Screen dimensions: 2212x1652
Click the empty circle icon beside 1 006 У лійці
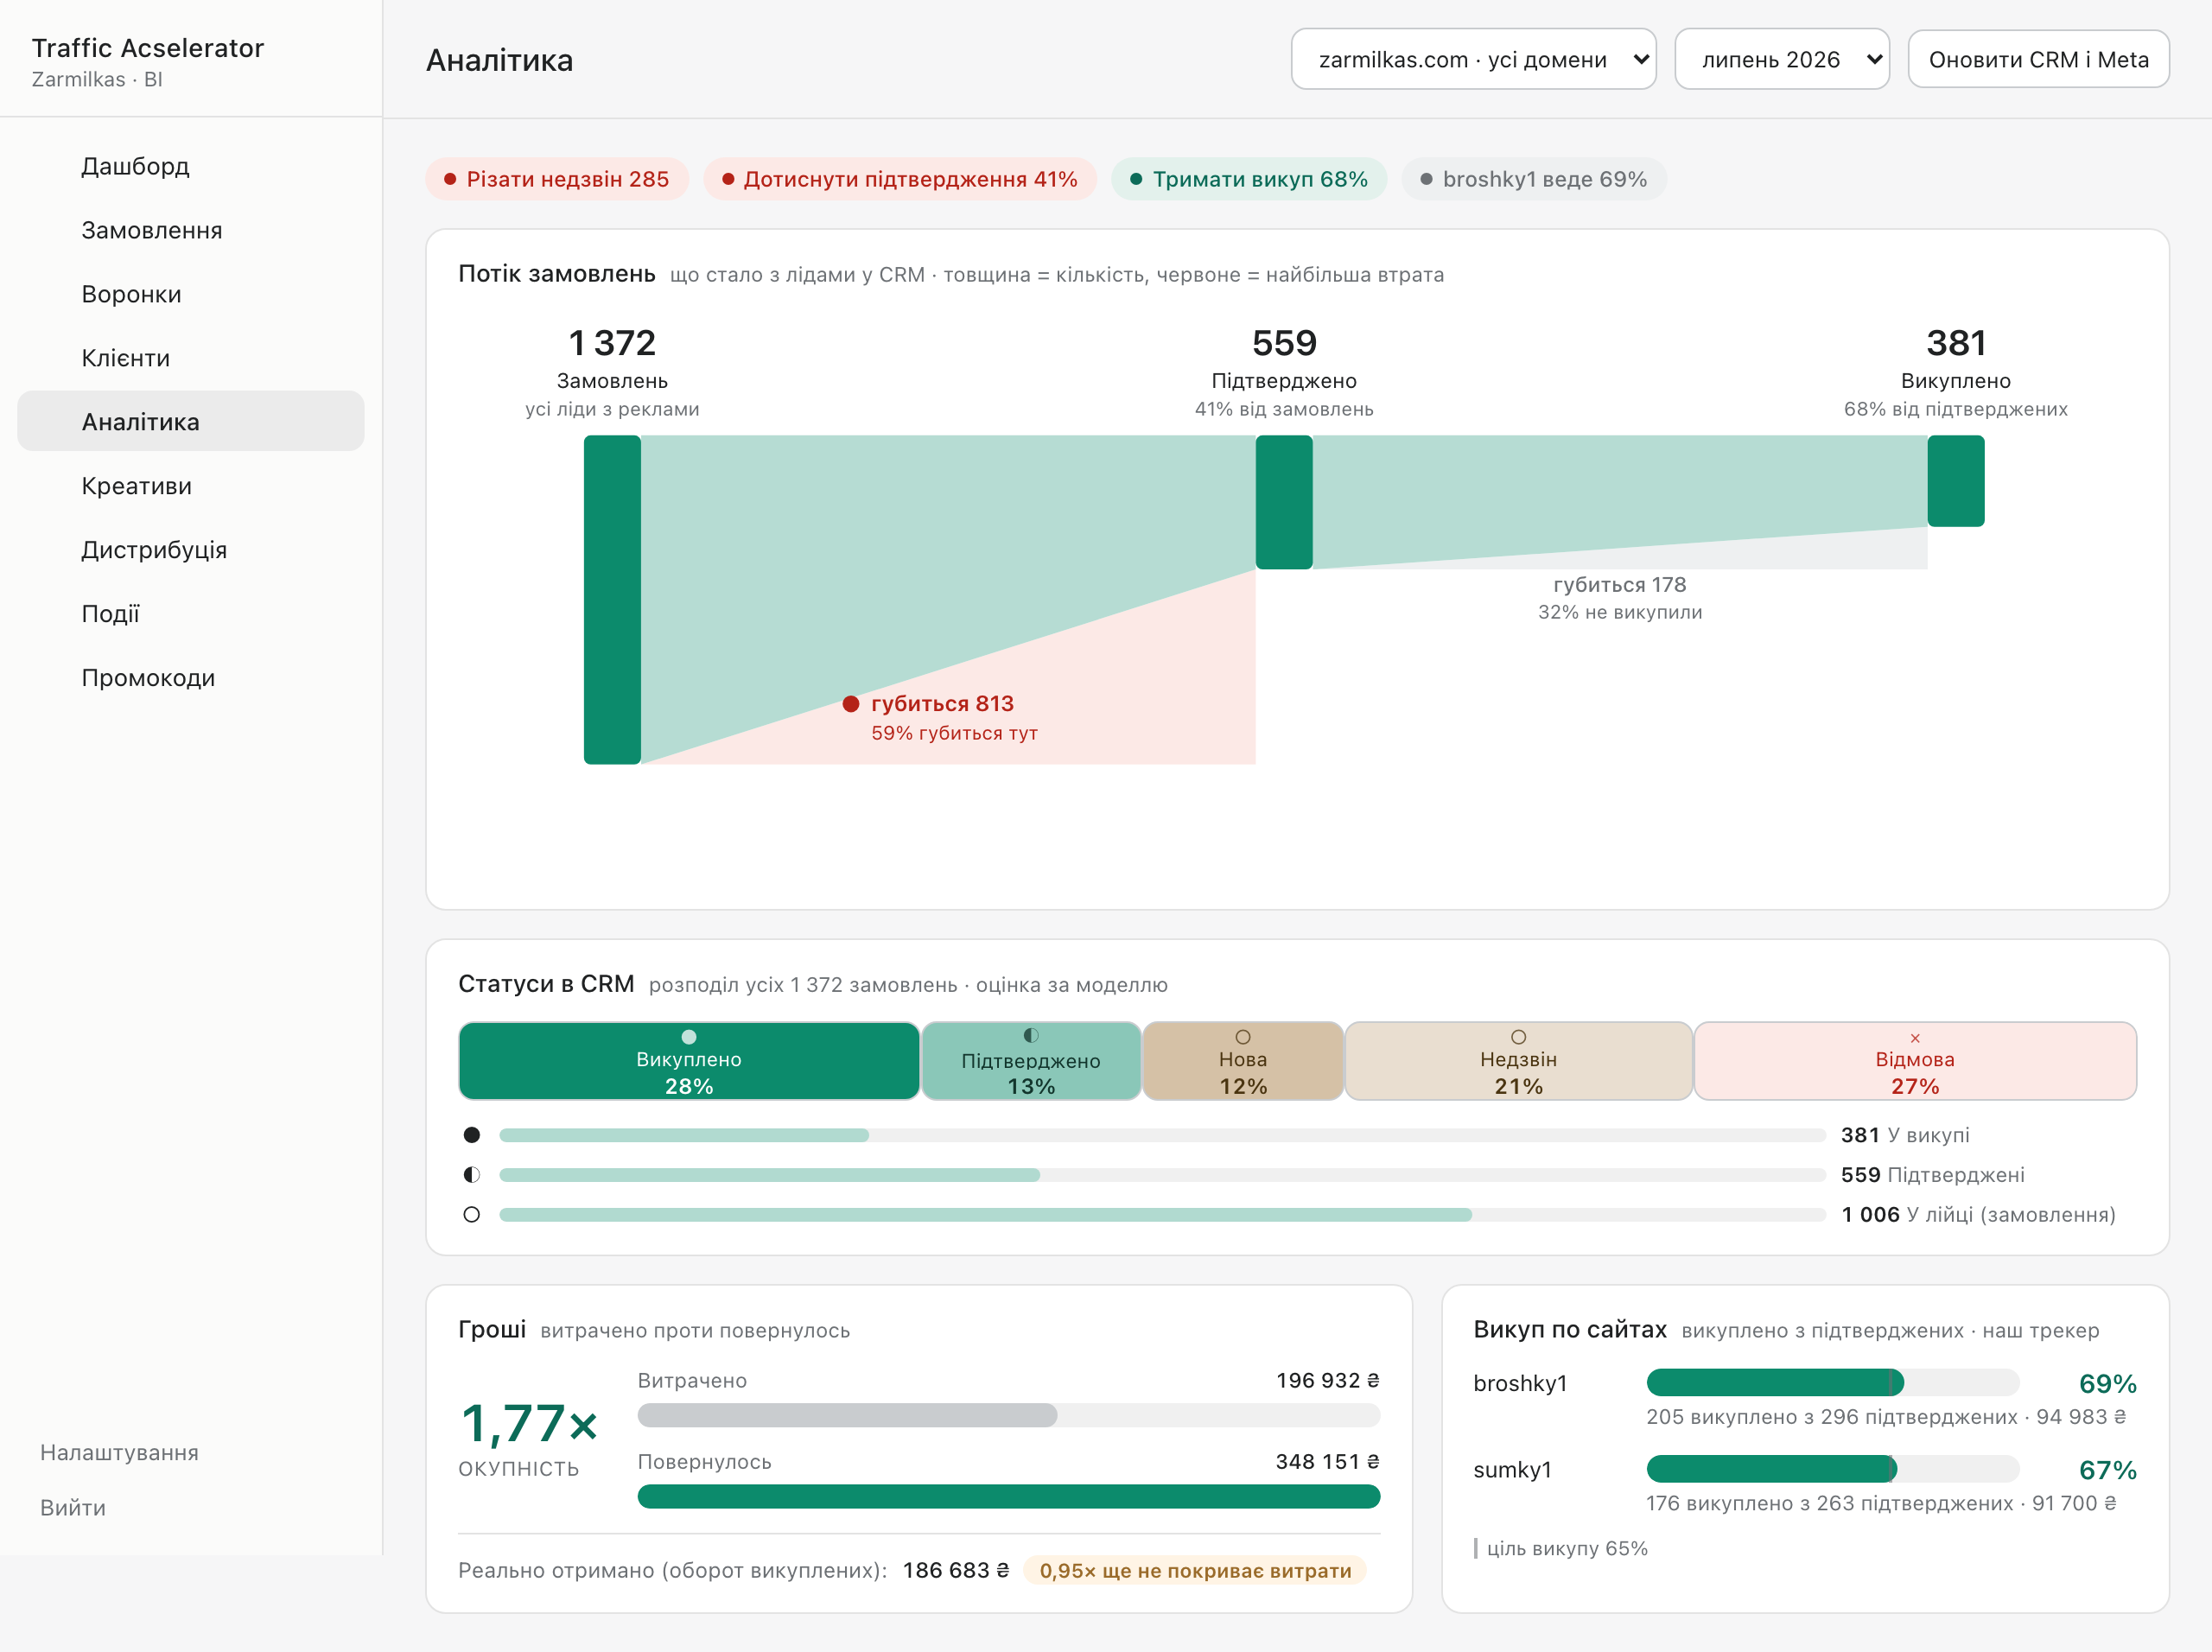472,1215
